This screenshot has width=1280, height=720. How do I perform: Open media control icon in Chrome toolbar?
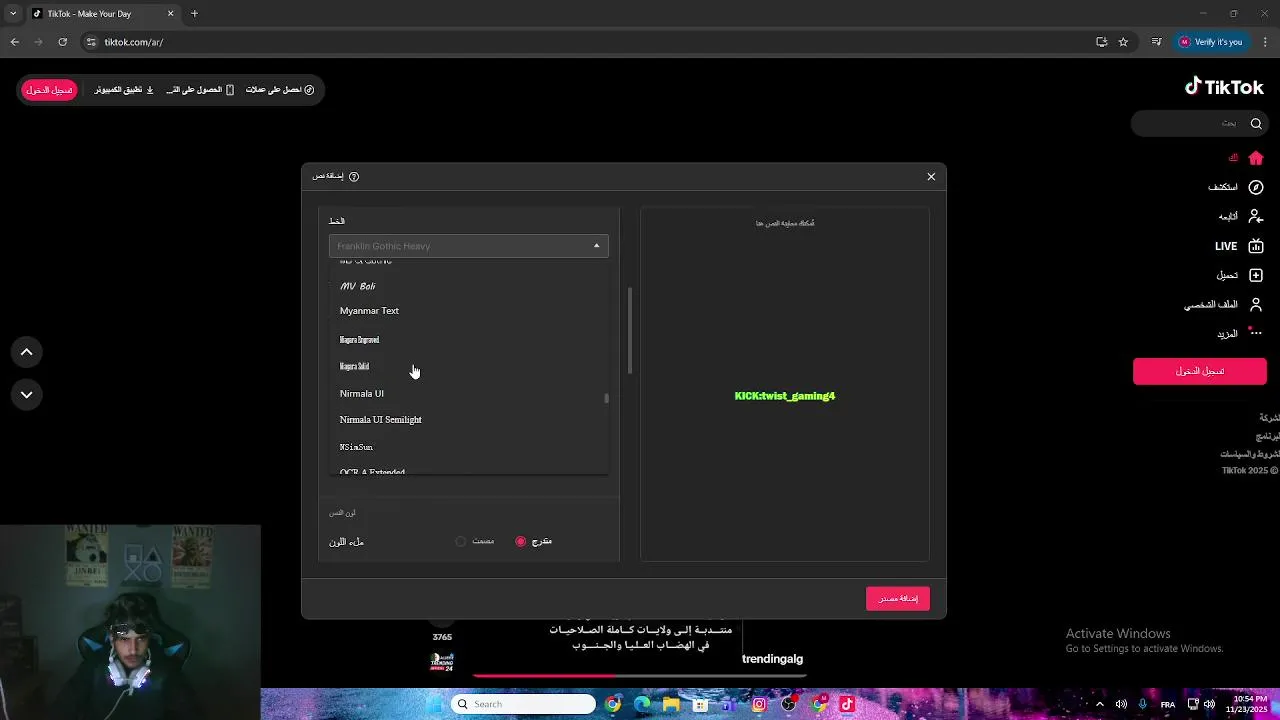coord(1157,42)
